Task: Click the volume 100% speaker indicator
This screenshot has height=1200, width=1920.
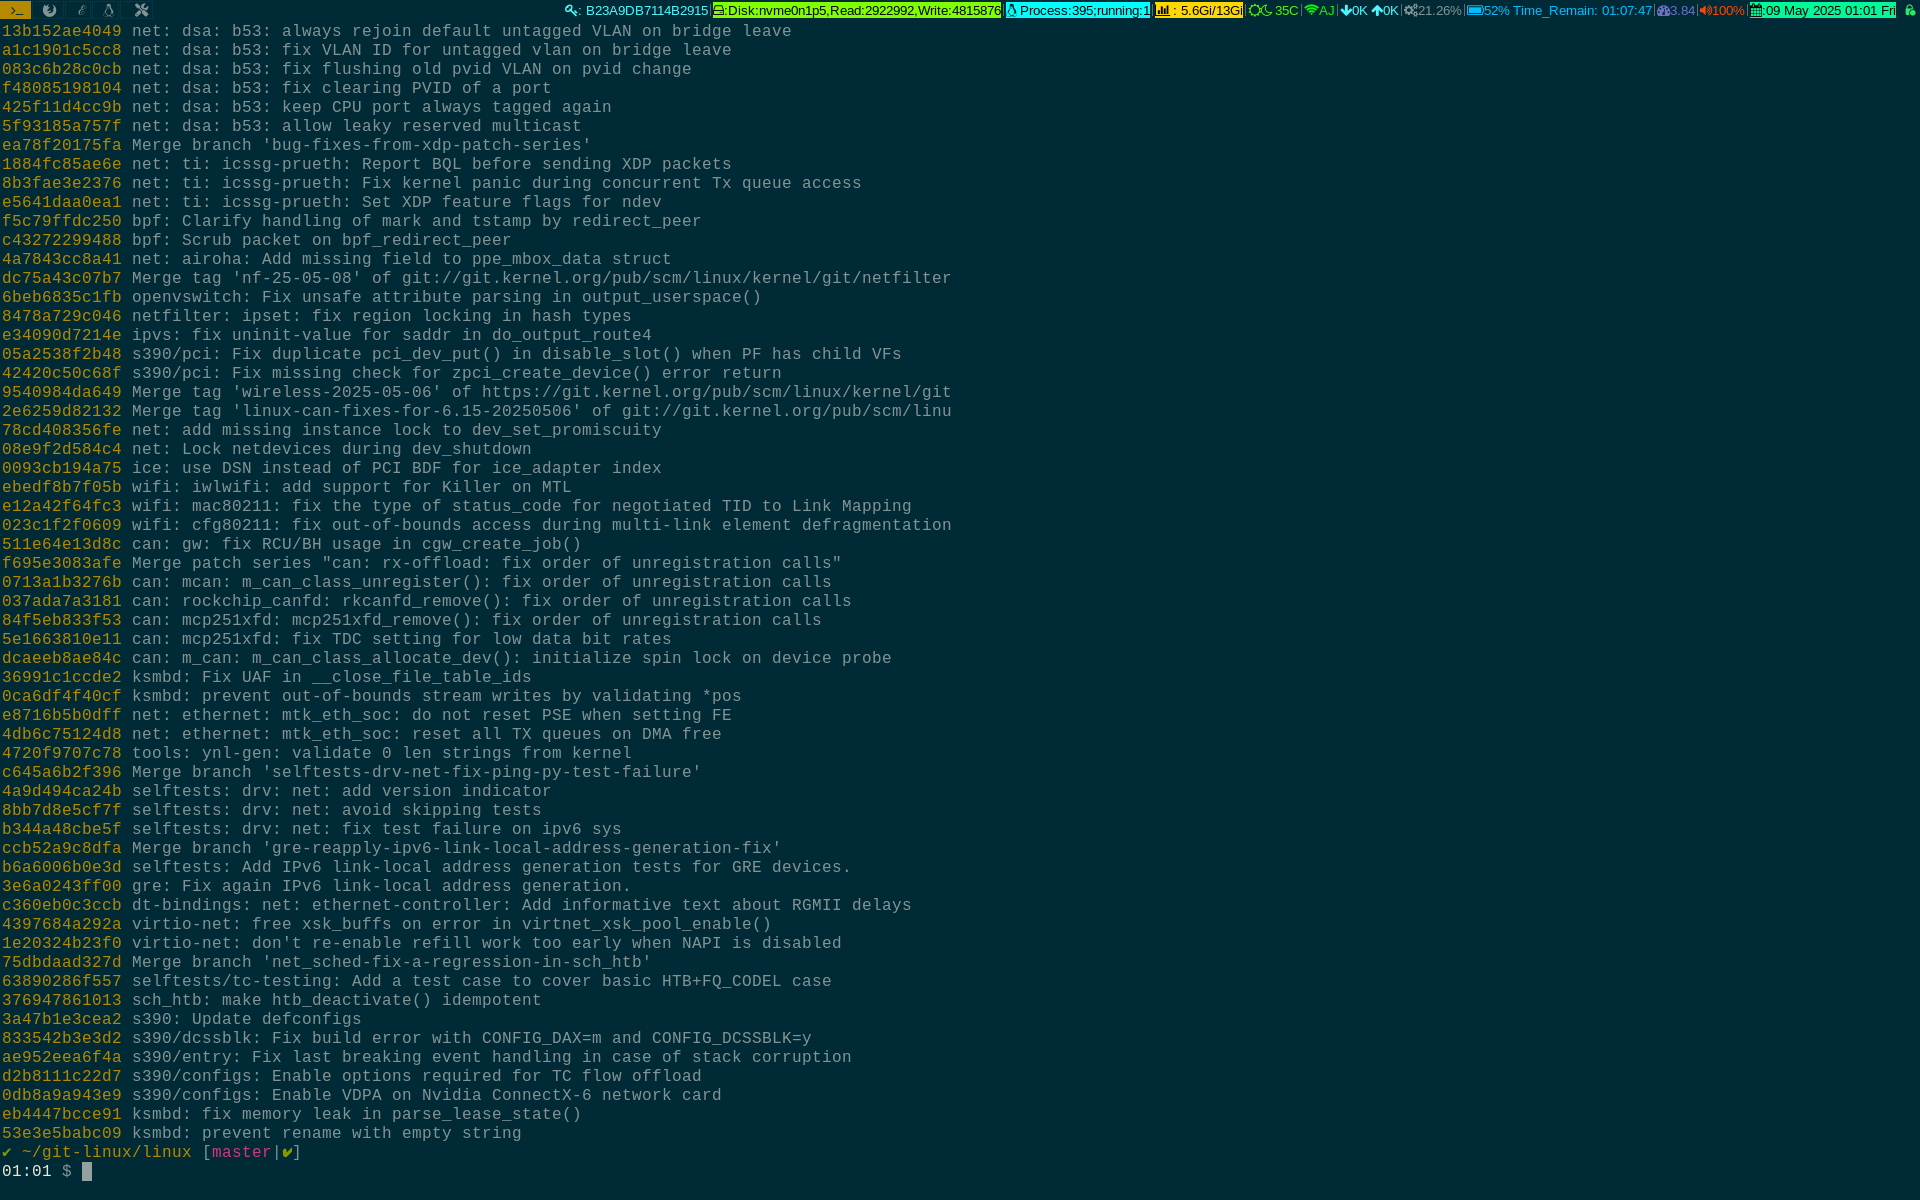Action: (x=1721, y=10)
